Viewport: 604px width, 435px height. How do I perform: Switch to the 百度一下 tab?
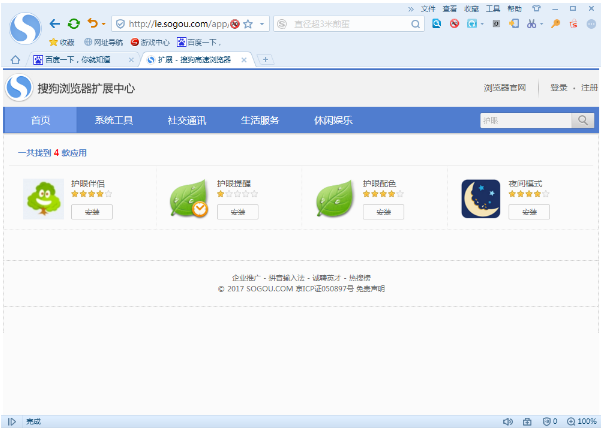(77, 60)
